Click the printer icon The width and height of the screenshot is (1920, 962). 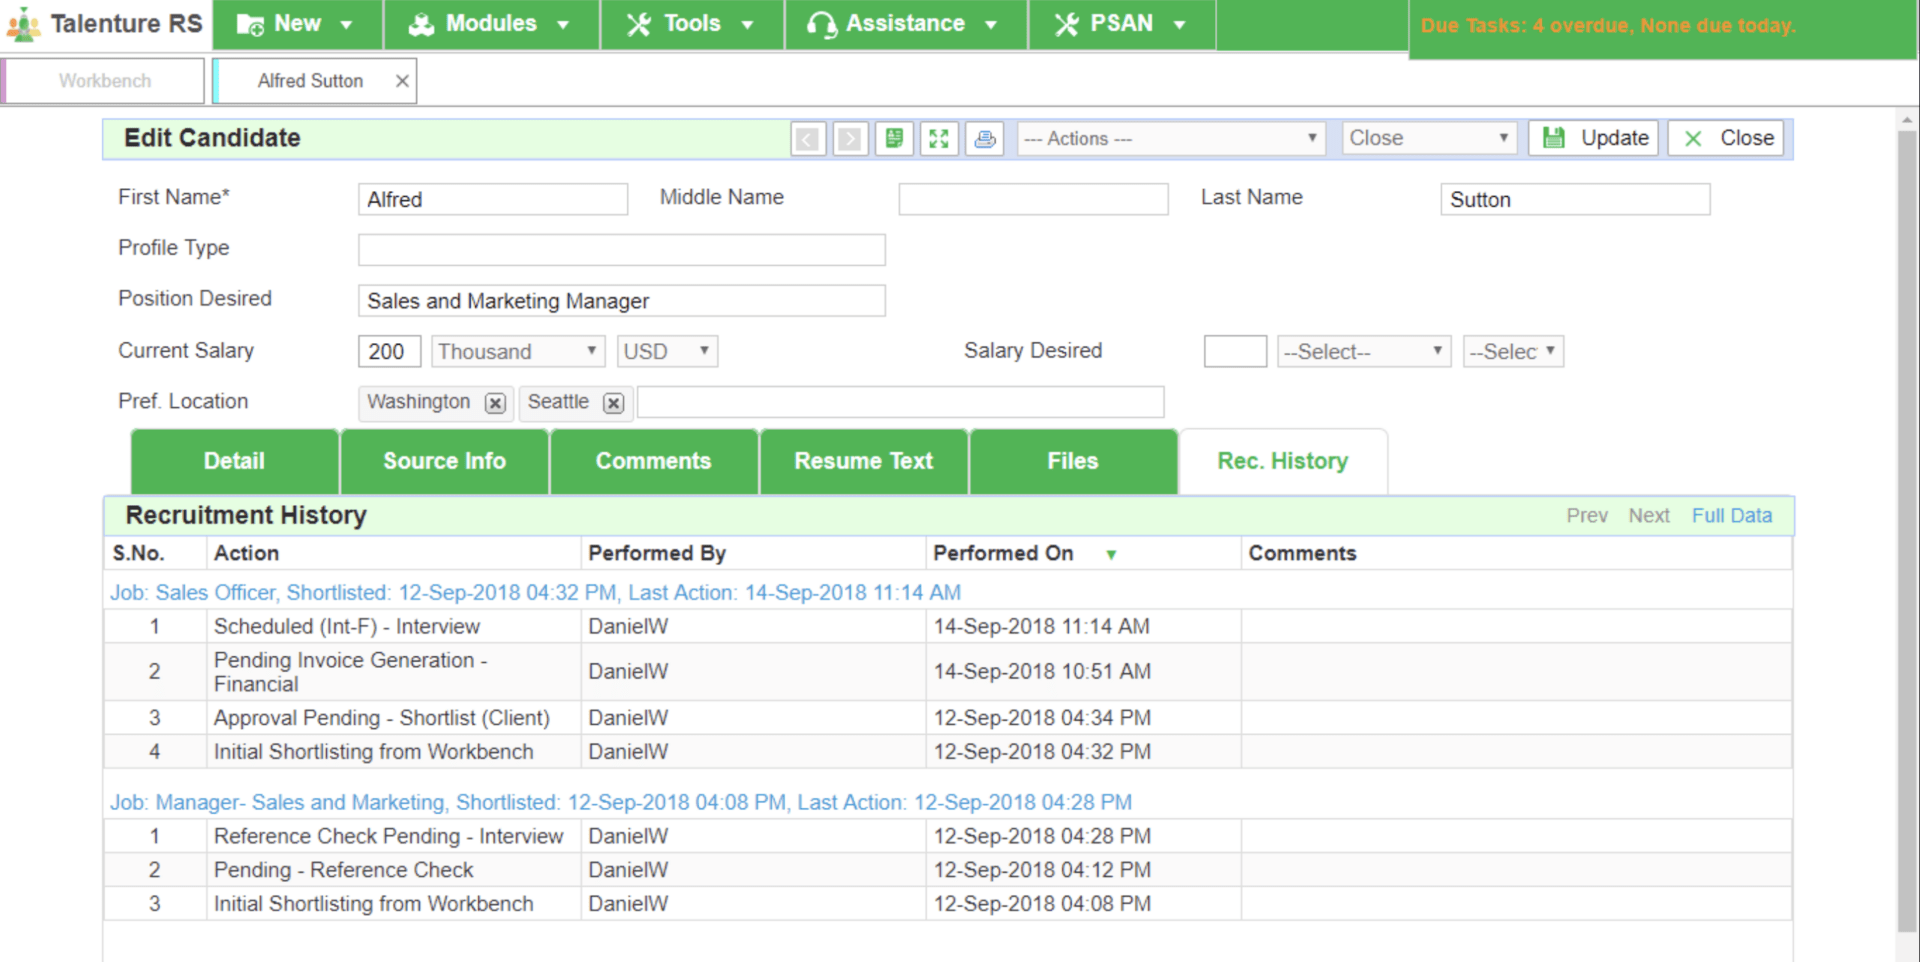[x=985, y=139]
